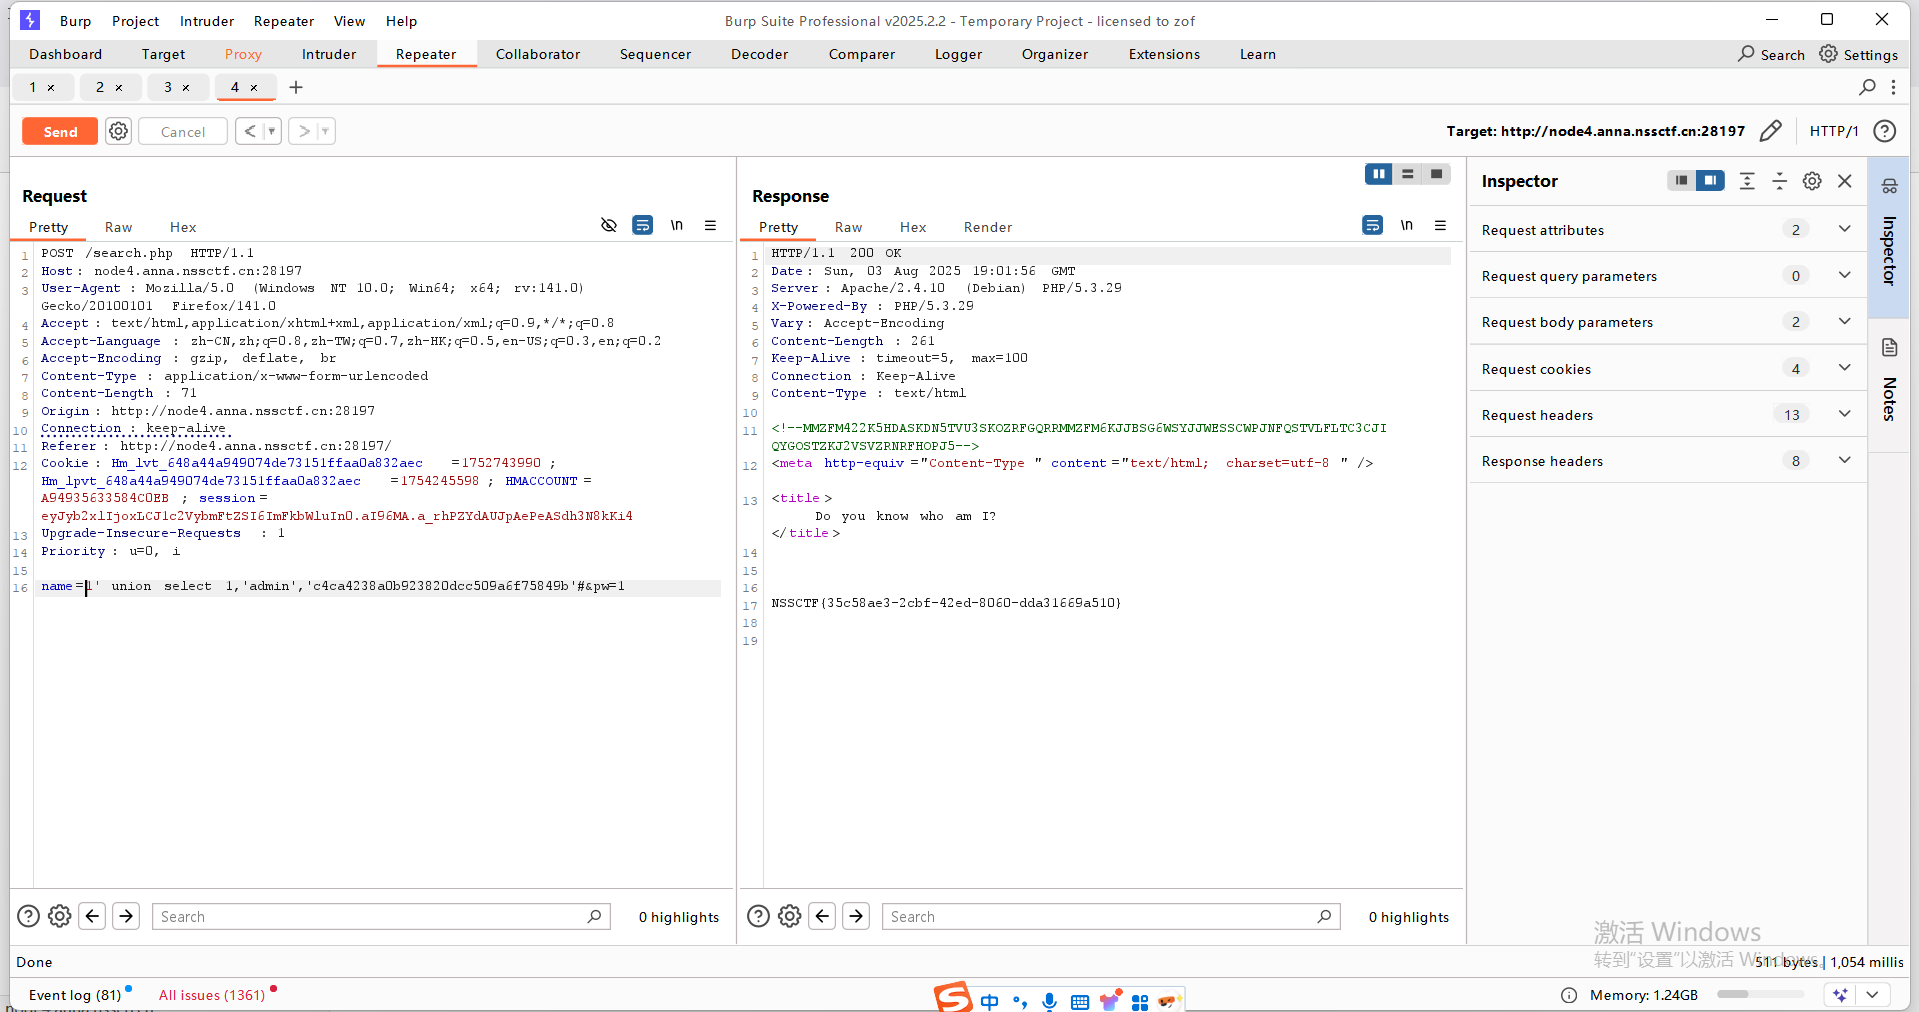The image size is (1919, 1012).
Task: Dock Inspector to the right layout
Action: tap(1710, 181)
